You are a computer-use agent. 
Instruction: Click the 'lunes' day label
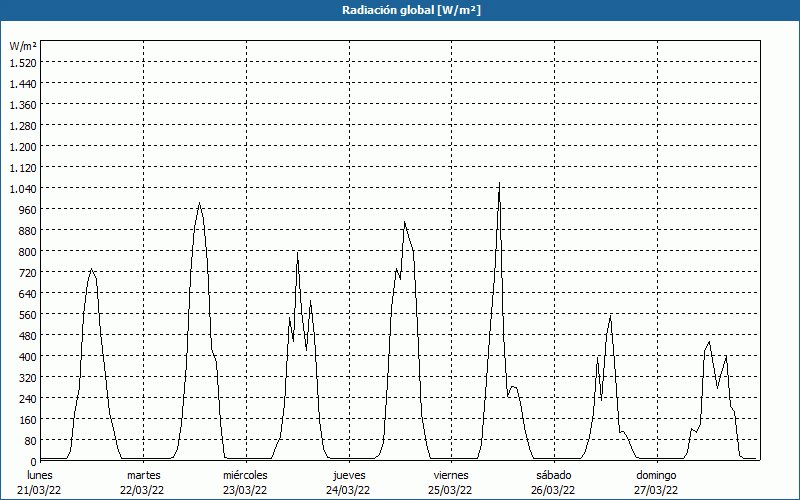pos(40,476)
